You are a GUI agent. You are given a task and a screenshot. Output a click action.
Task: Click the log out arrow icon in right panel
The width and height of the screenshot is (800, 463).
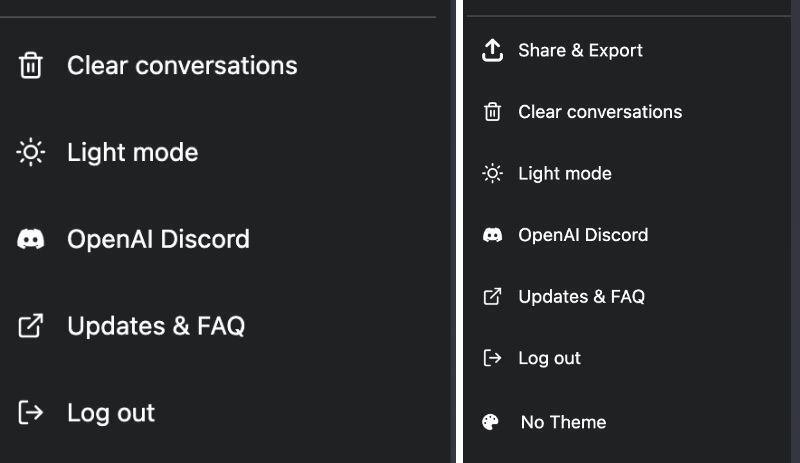click(x=491, y=358)
